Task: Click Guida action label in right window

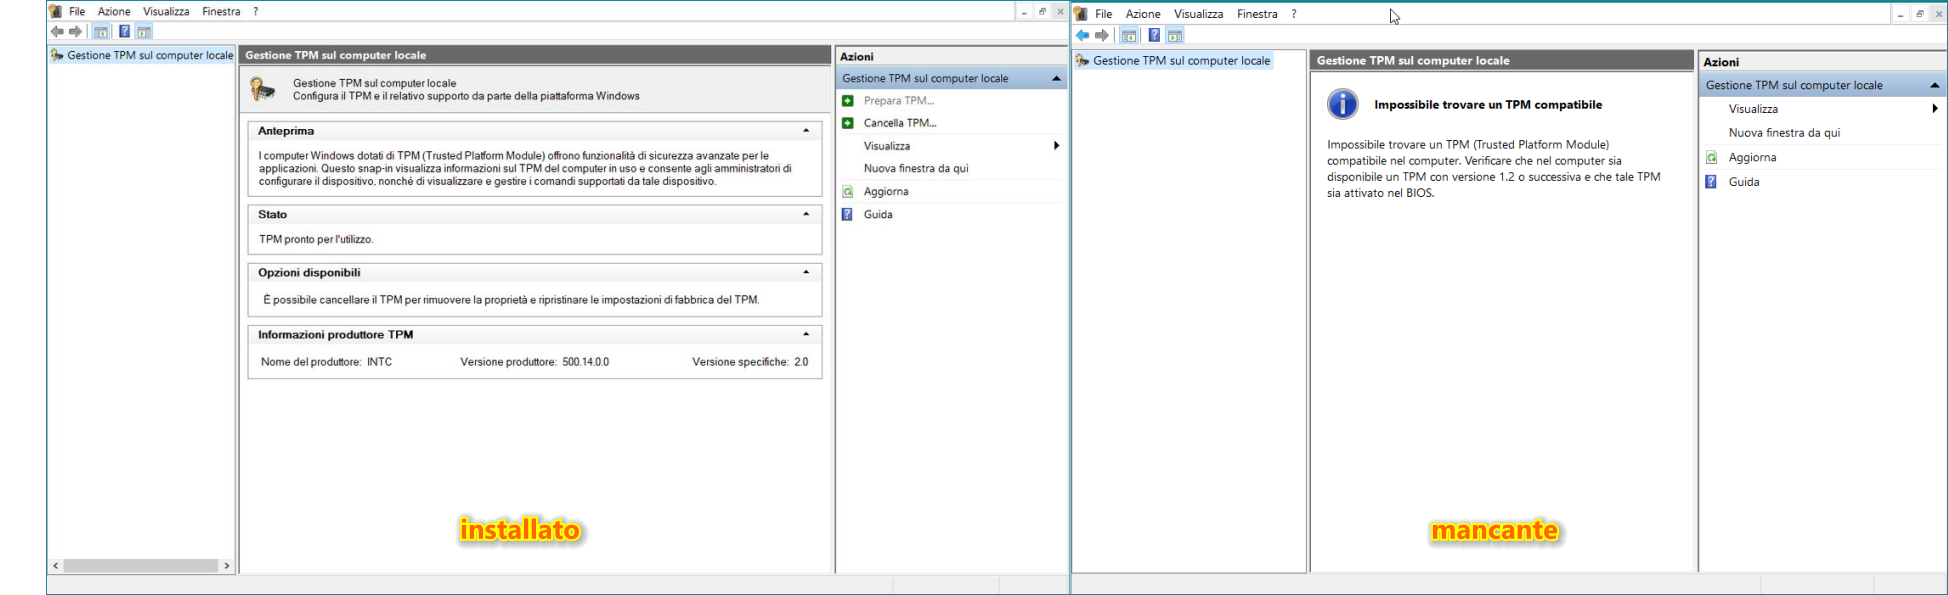Action: 1744,182
